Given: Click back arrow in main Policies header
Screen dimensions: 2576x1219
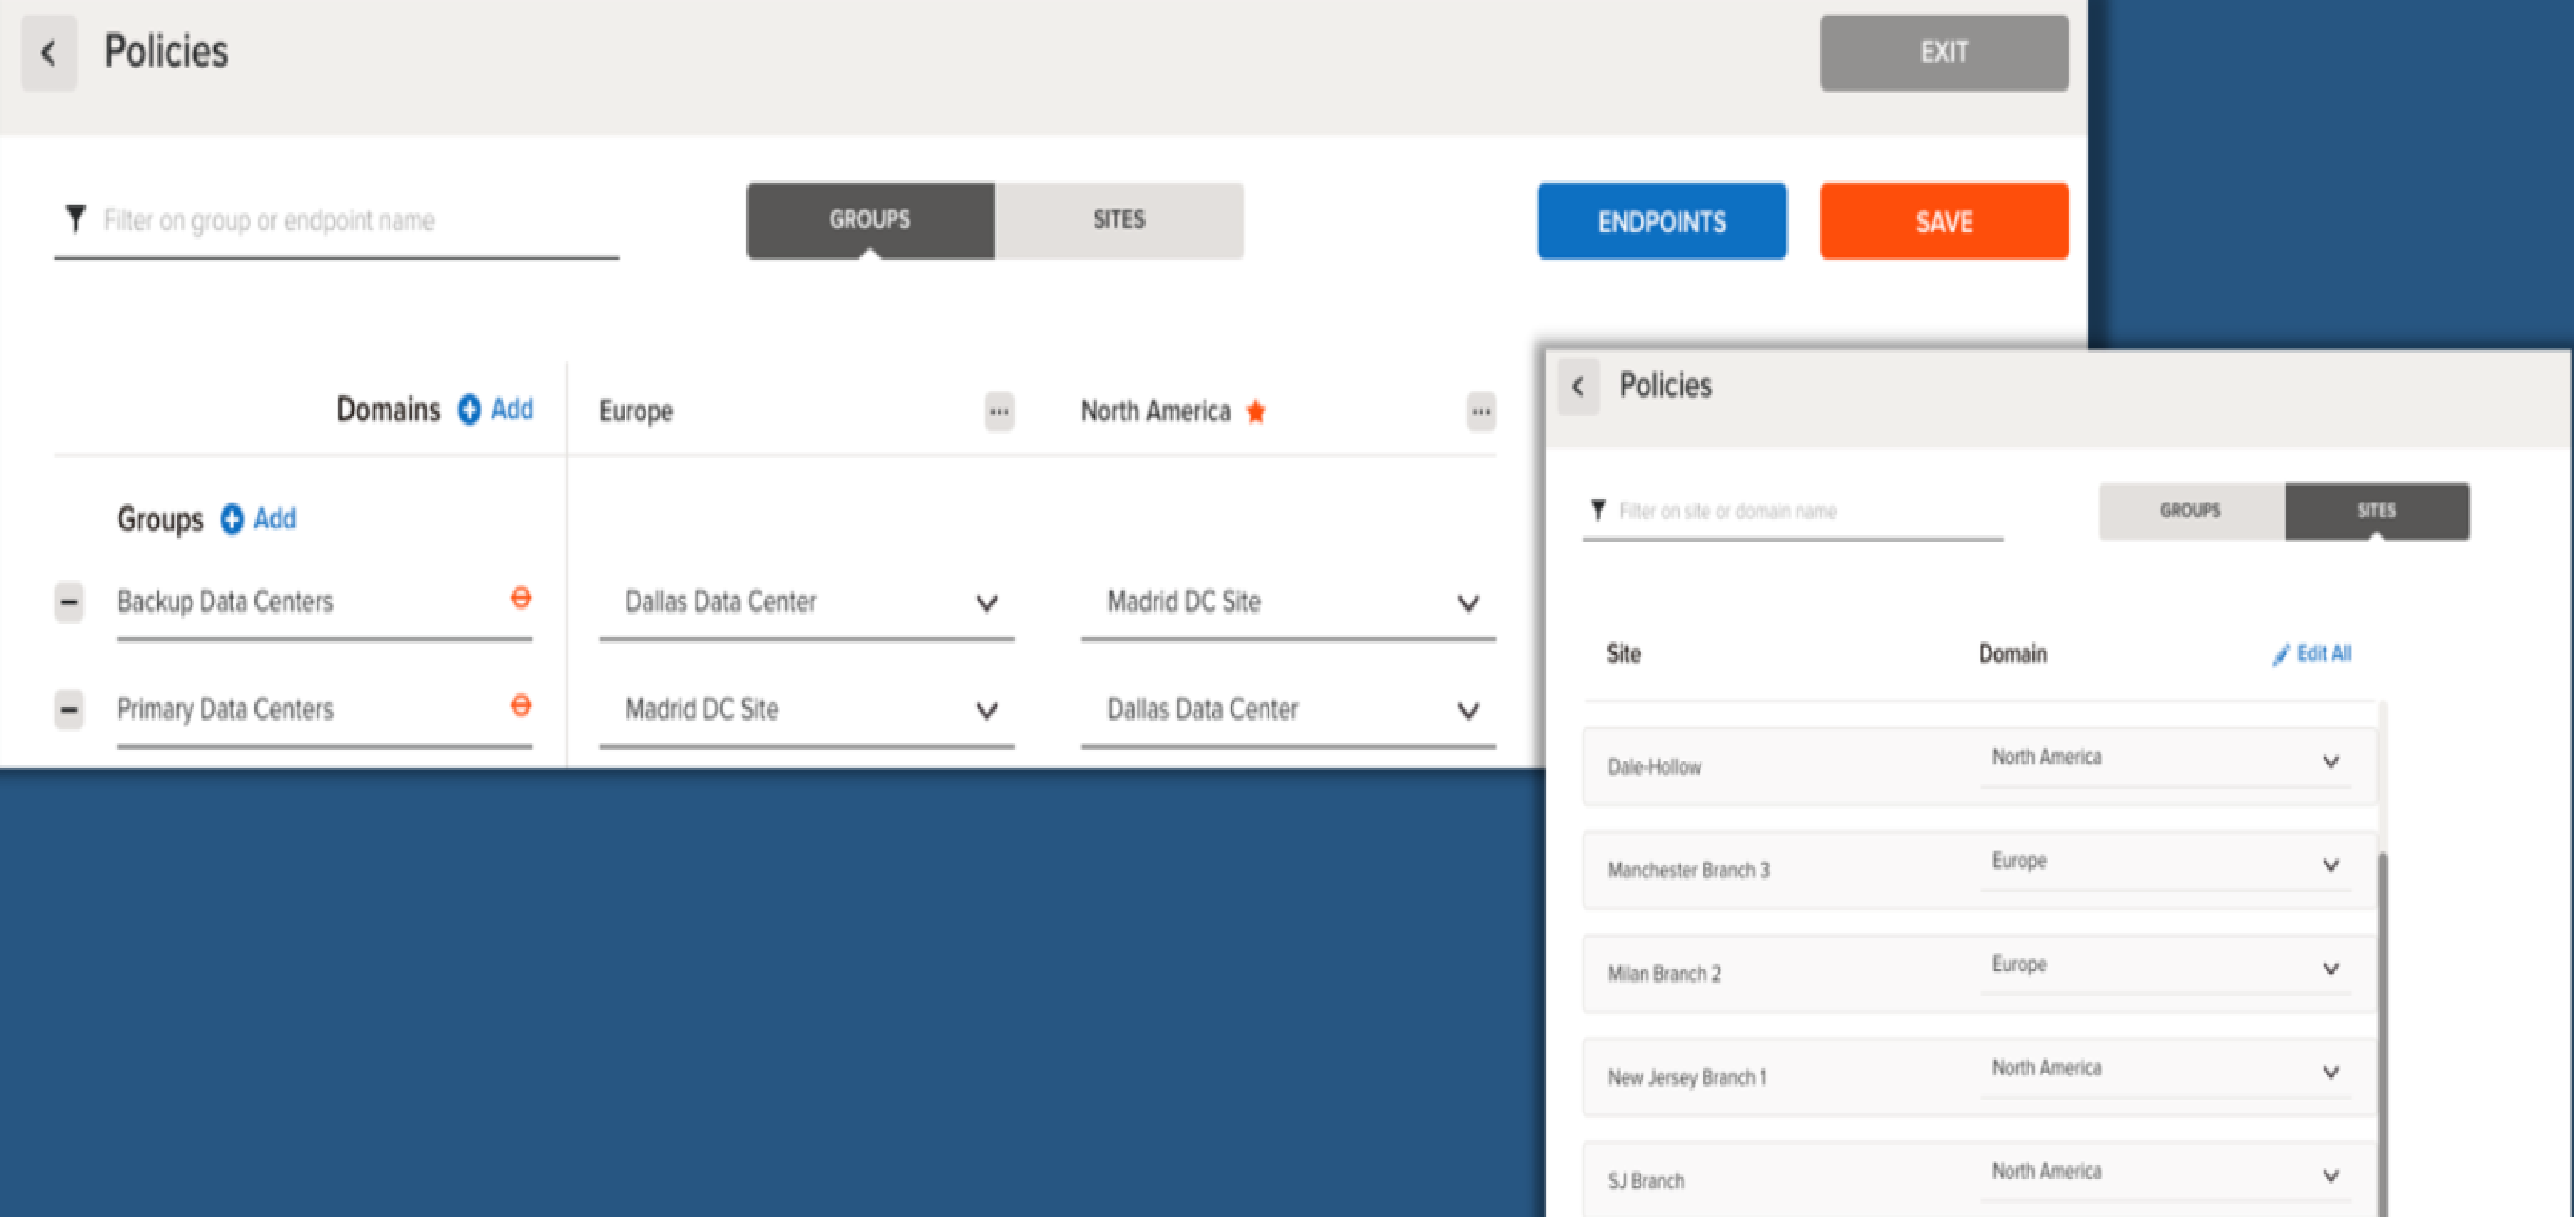Looking at the screenshot, I should click(x=48, y=53).
